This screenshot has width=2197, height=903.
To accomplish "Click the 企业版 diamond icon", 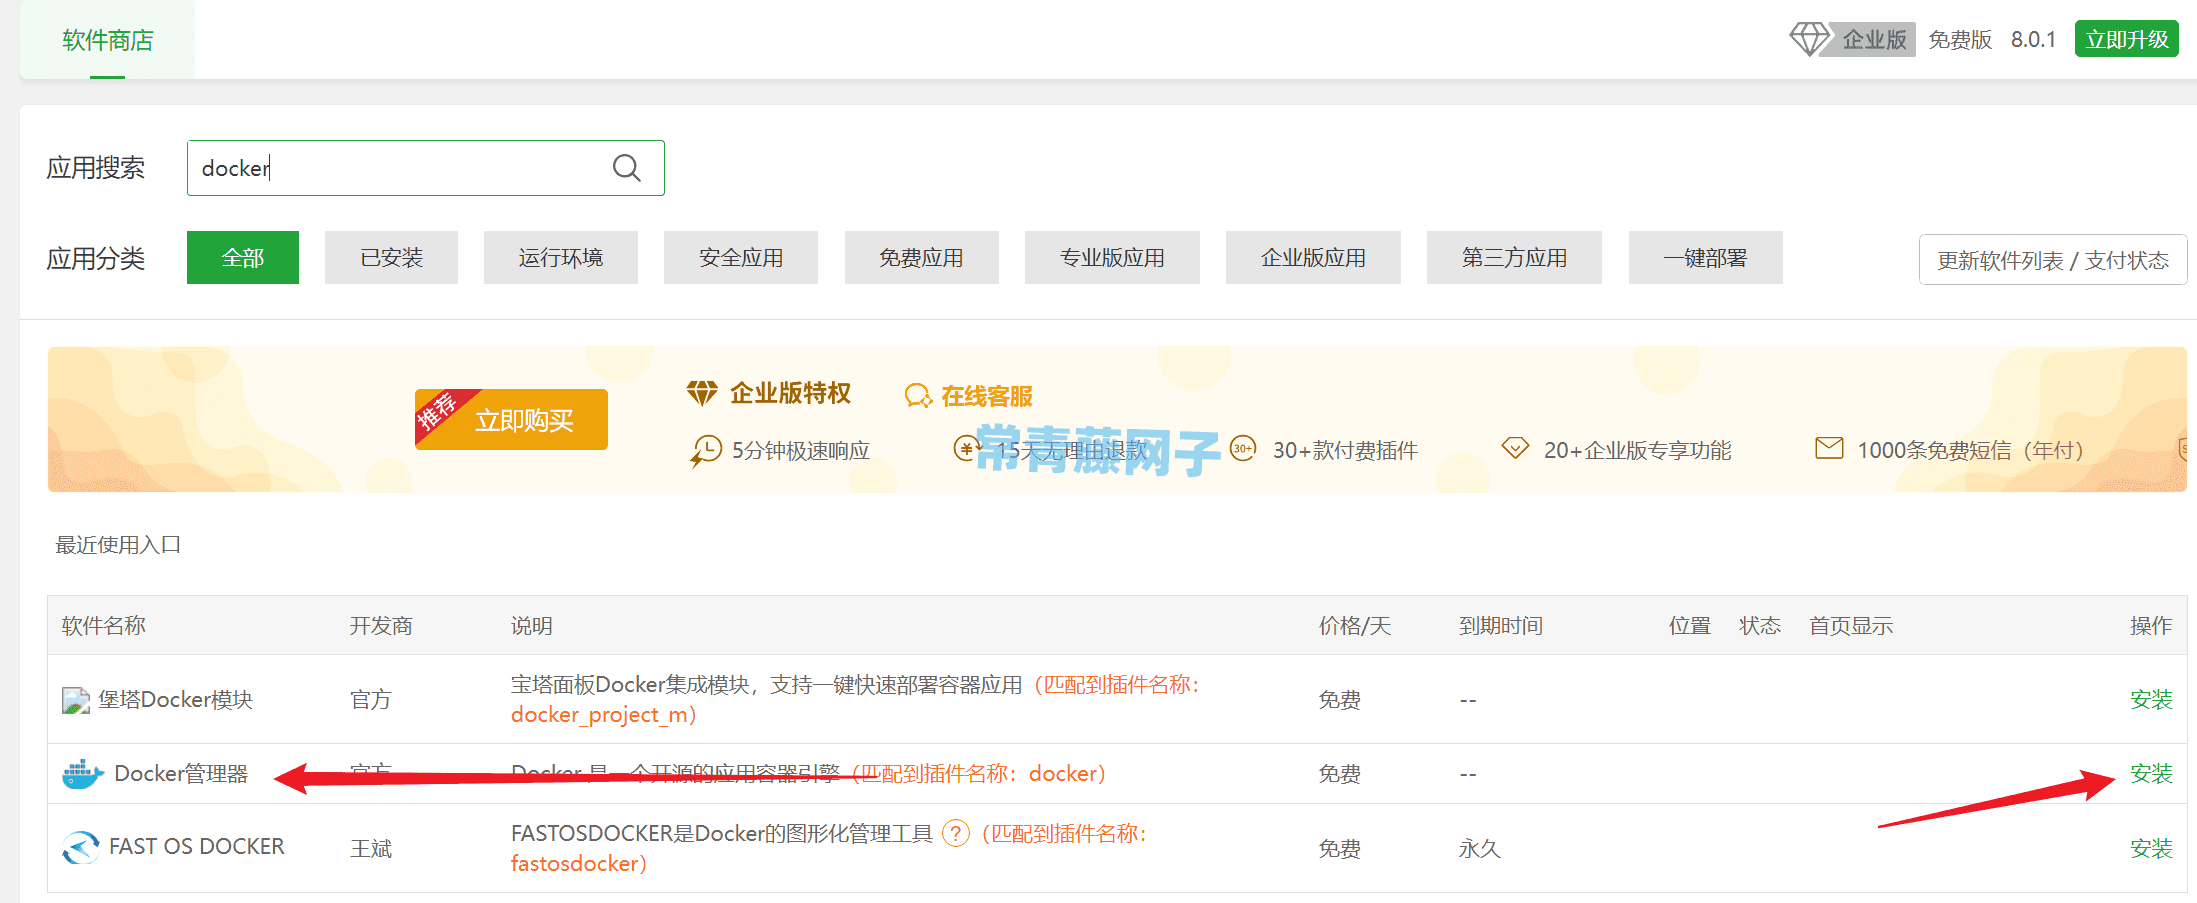I will point(1810,38).
